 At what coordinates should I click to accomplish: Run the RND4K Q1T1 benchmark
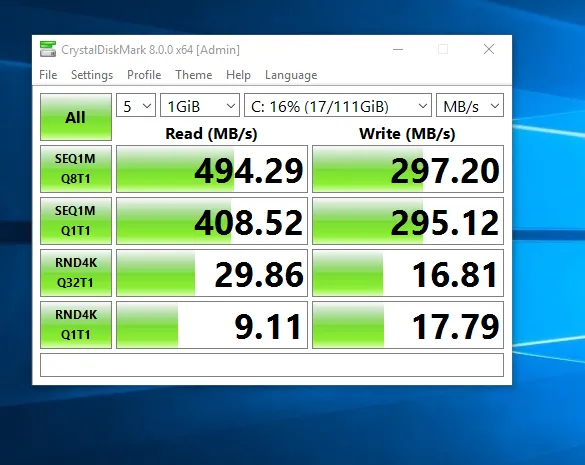point(76,325)
